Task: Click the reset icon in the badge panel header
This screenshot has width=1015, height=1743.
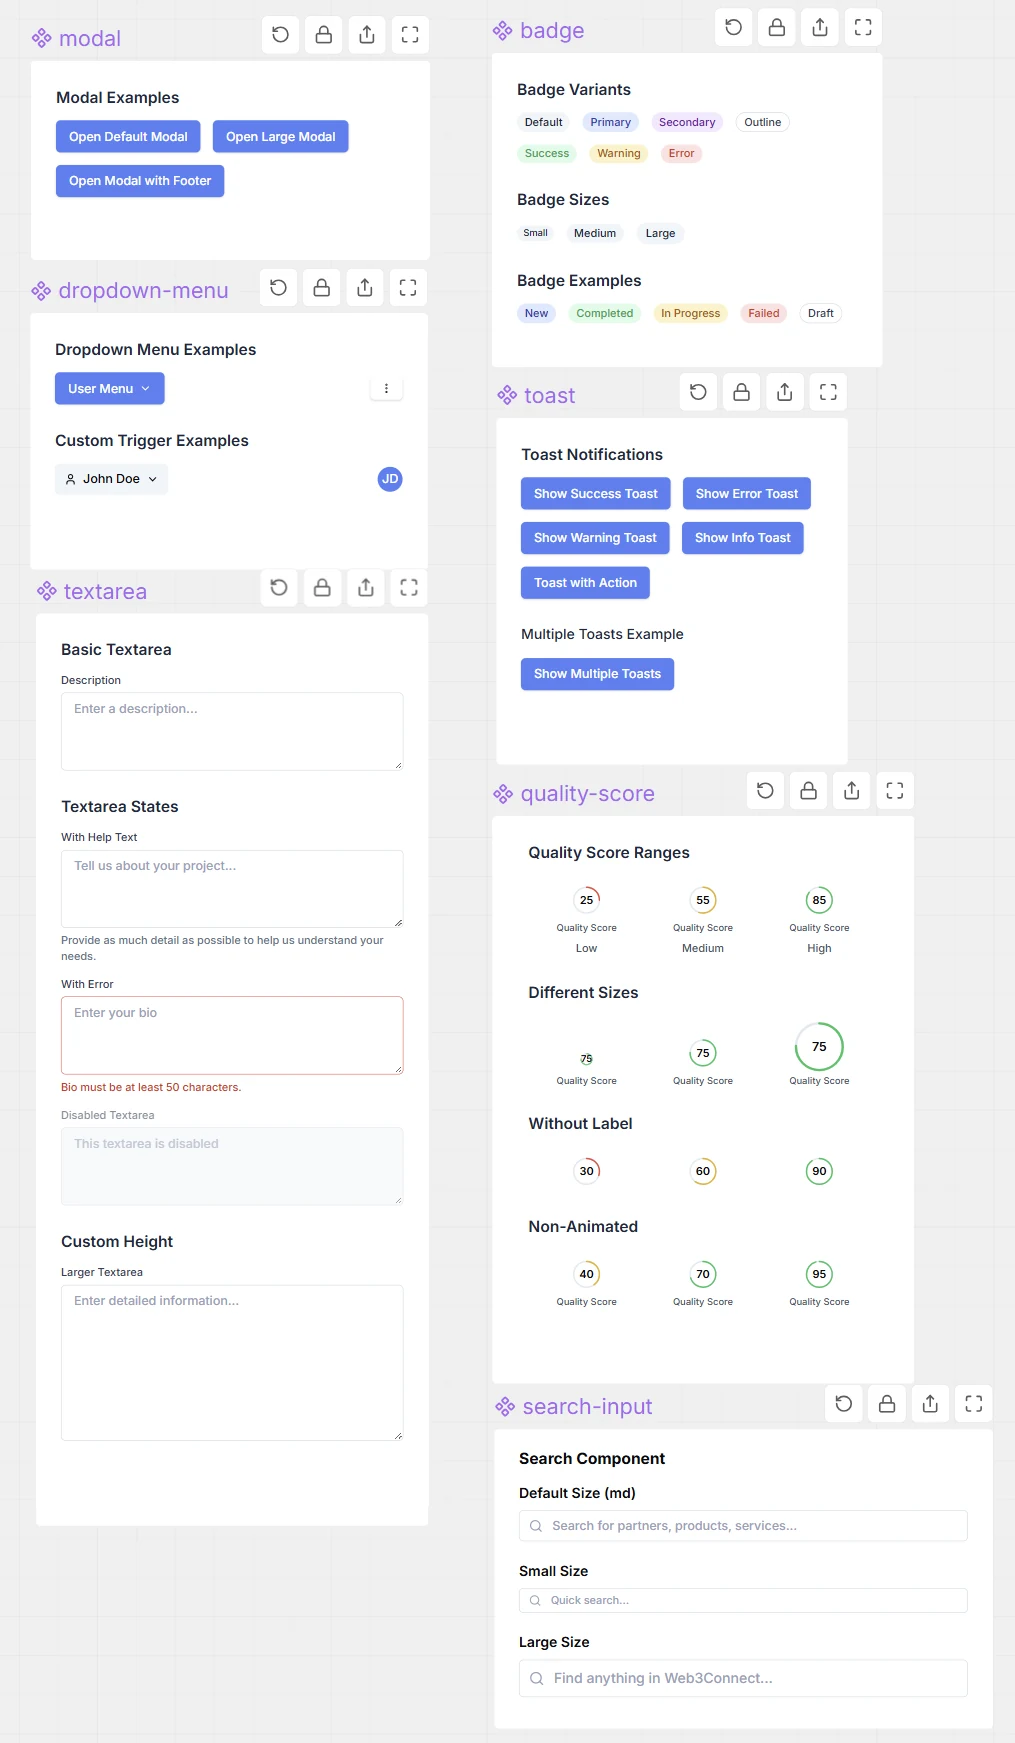Action: (734, 27)
